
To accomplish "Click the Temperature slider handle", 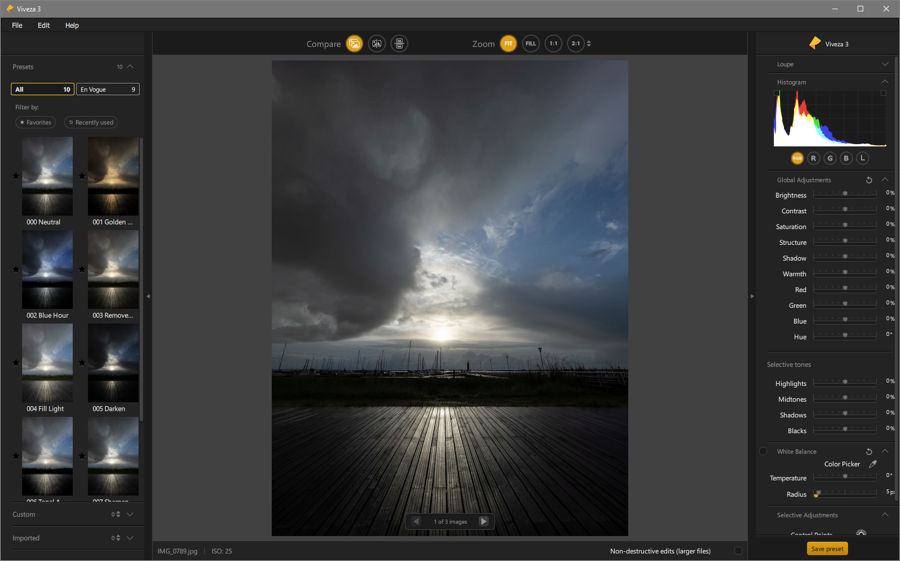I will point(845,476).
